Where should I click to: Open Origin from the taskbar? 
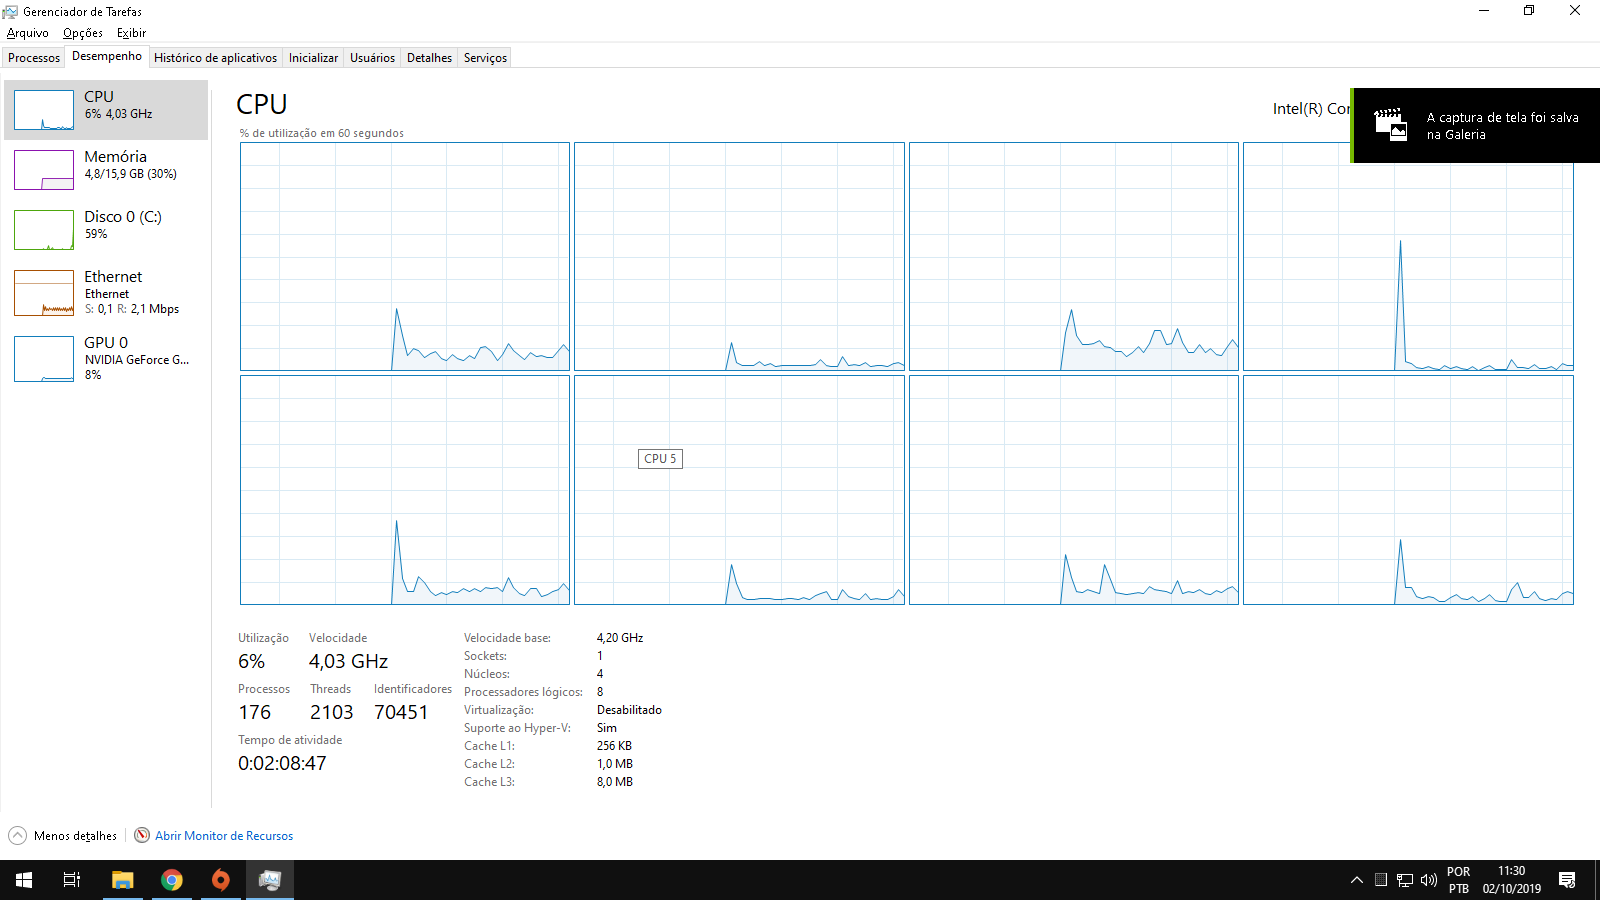point(221,880)
